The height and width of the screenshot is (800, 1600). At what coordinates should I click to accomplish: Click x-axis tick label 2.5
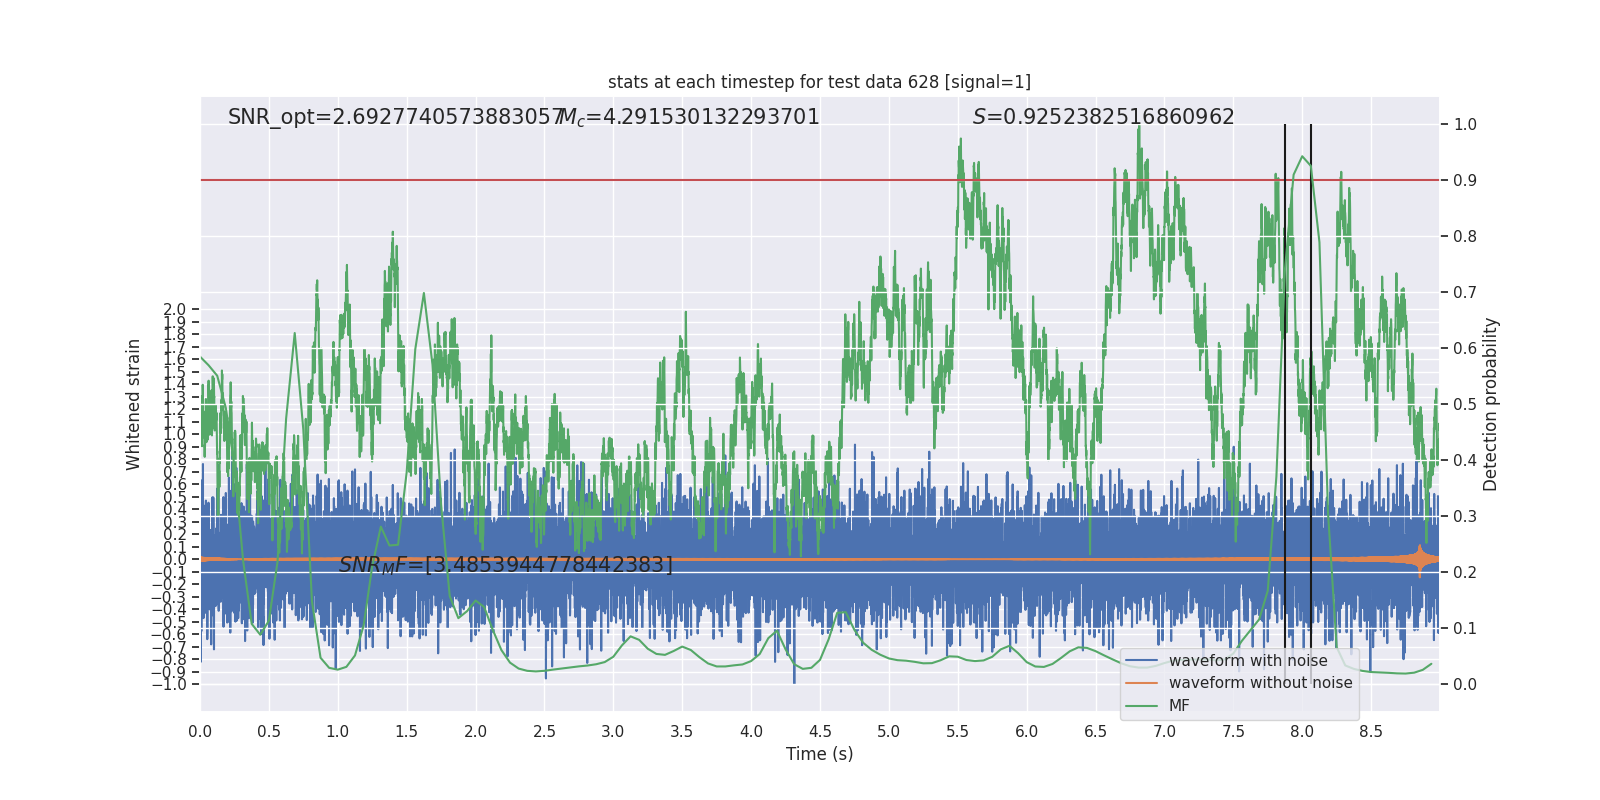pyautogui.click(x=544, y=732)
